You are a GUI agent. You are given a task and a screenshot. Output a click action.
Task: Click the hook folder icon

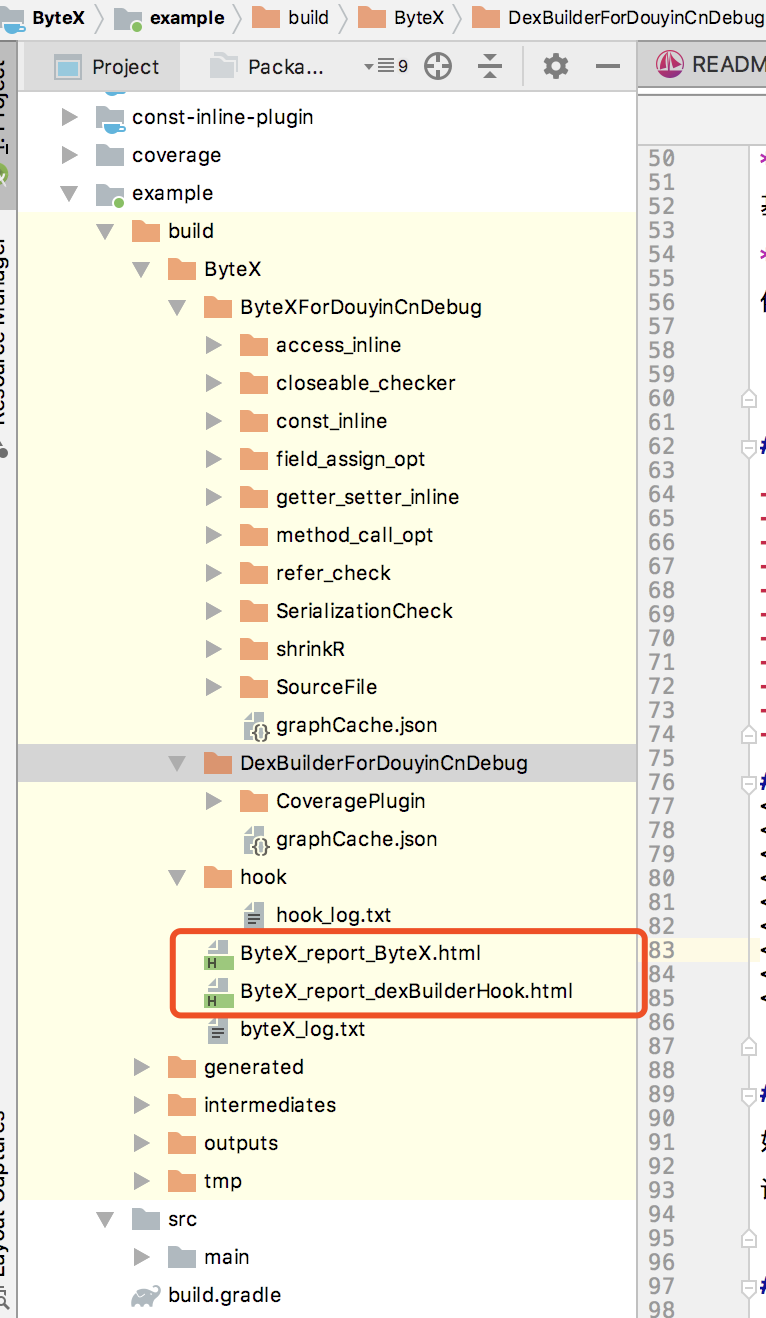218,878
